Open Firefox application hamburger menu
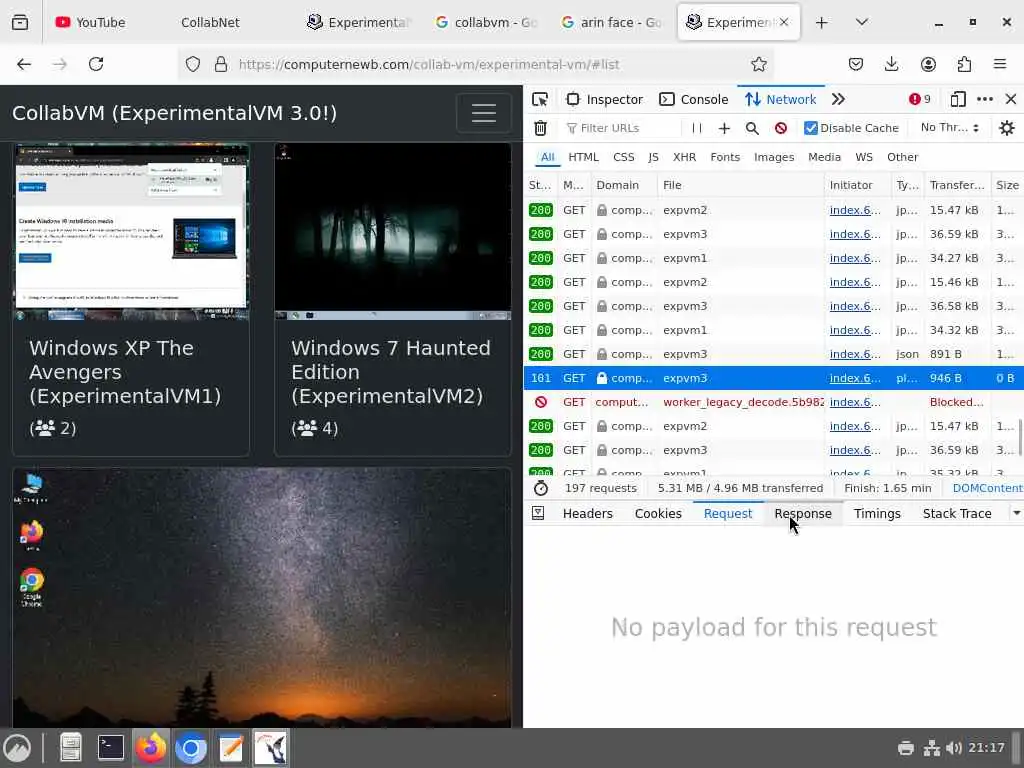1024x768 pixels. pyautogui.click(x=1000, y=64)
